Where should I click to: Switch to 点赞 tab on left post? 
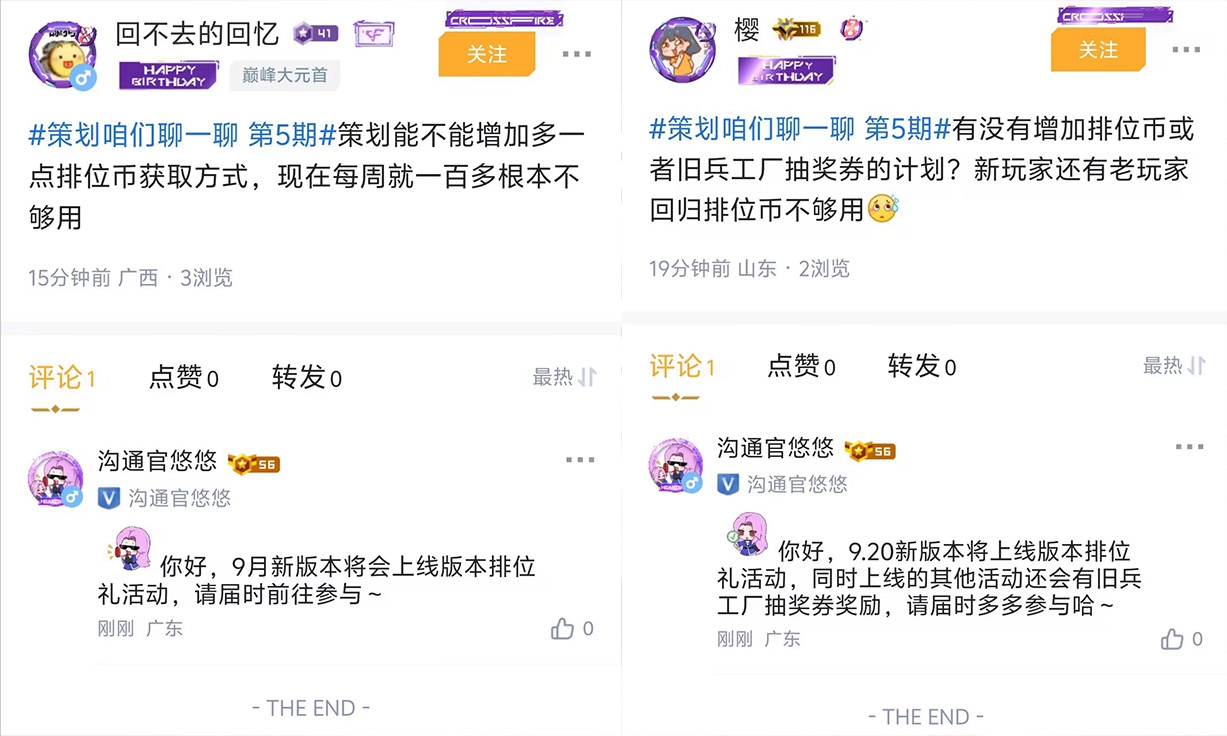pyautogui.click(x=184, y=377)
